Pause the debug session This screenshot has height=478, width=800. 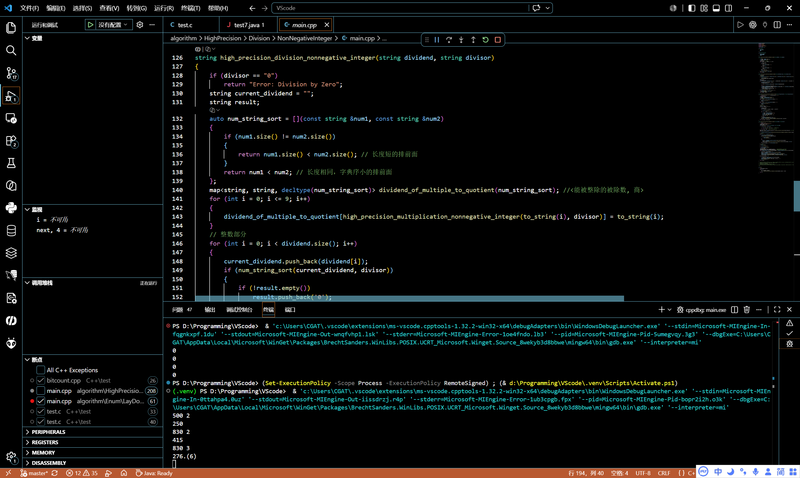click(x=437, y=40)
